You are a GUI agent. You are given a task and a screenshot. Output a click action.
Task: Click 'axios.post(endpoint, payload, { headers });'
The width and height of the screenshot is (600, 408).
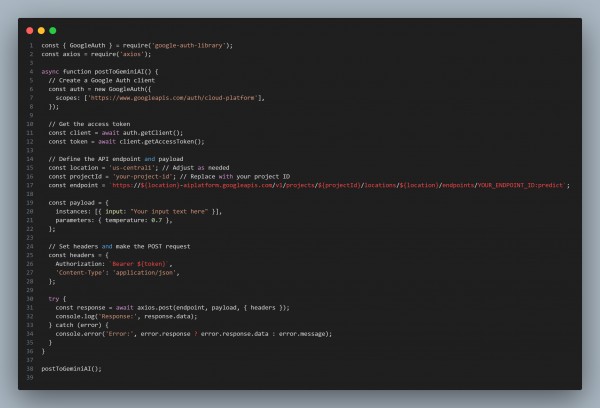coord(213,308)
